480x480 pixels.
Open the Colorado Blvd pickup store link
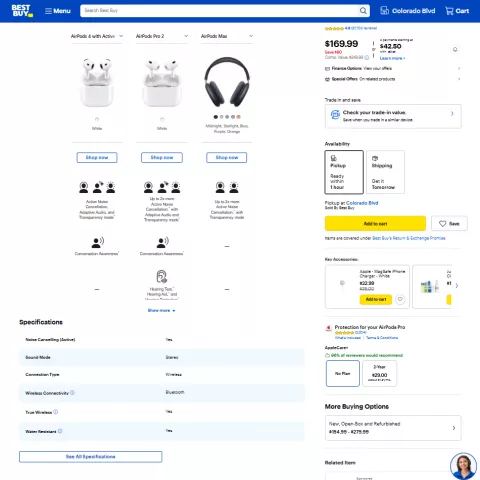click(362, 203)
